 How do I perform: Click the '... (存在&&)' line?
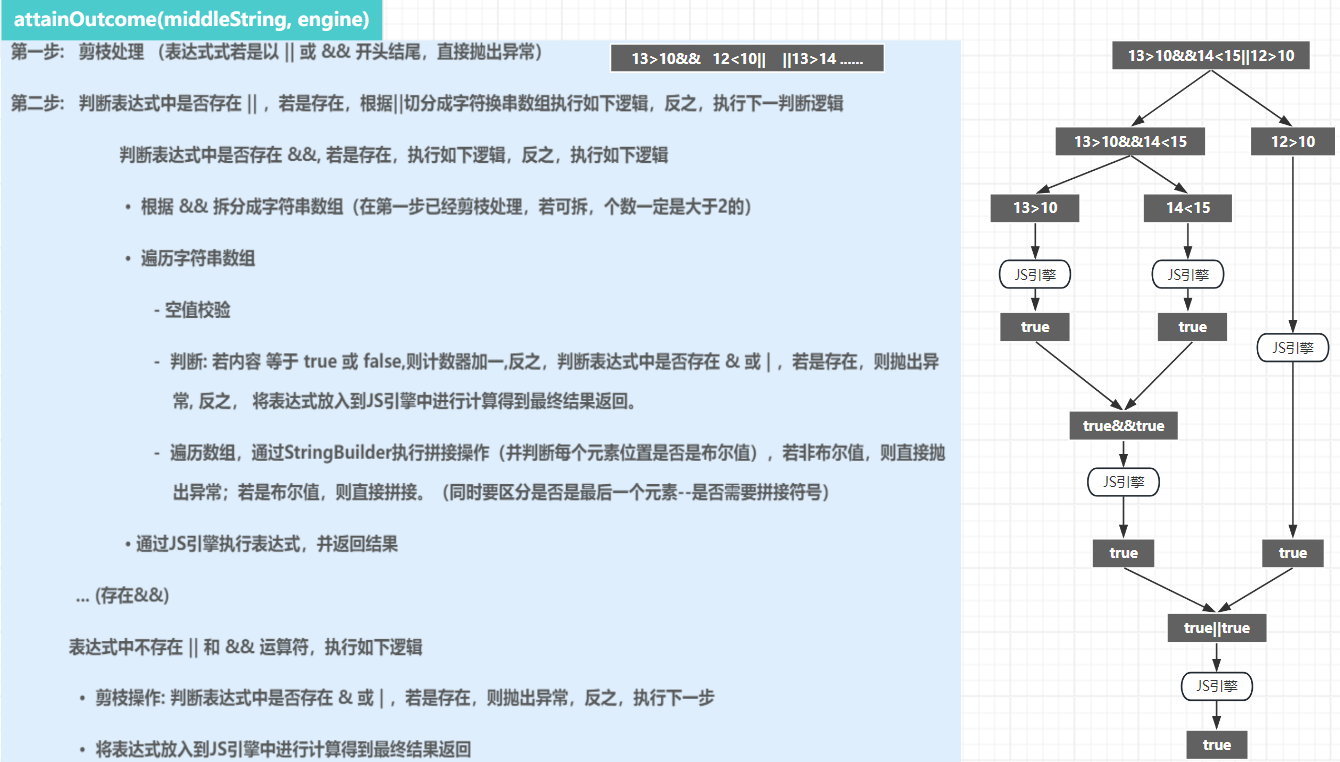click(x=122, y=596)
